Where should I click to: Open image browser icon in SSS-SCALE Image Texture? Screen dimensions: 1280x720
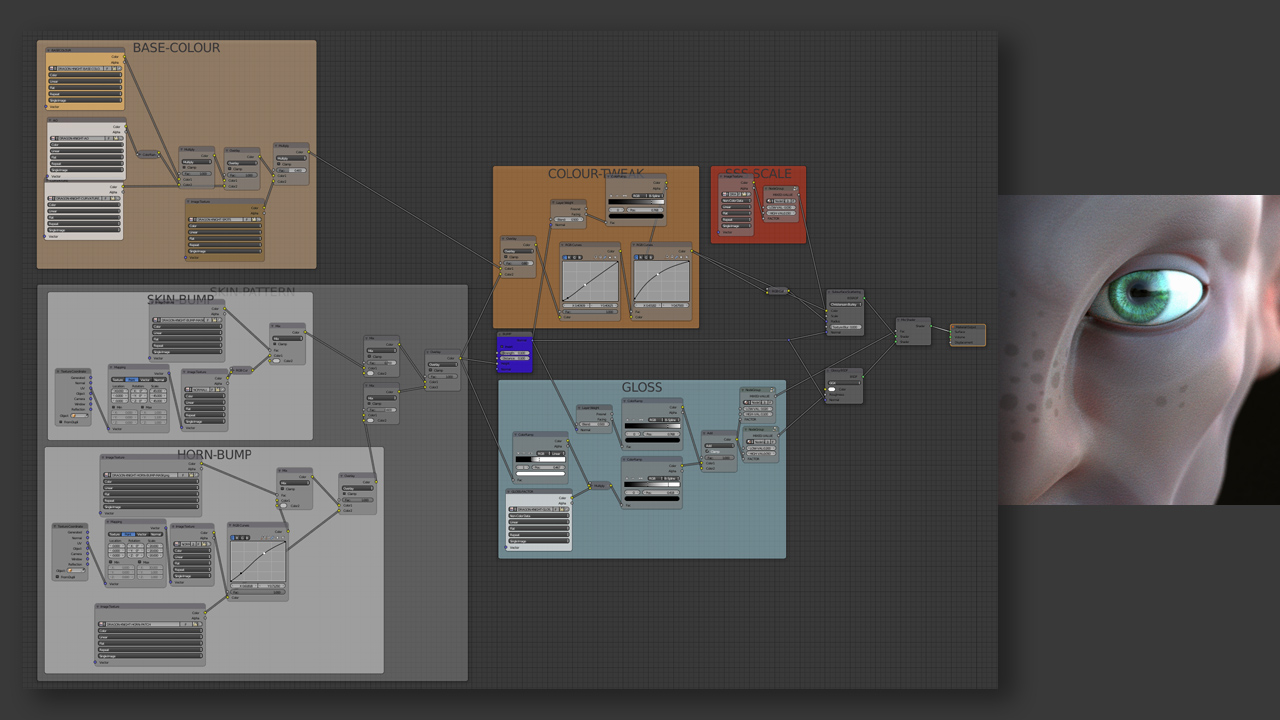[x=724, y=194]
